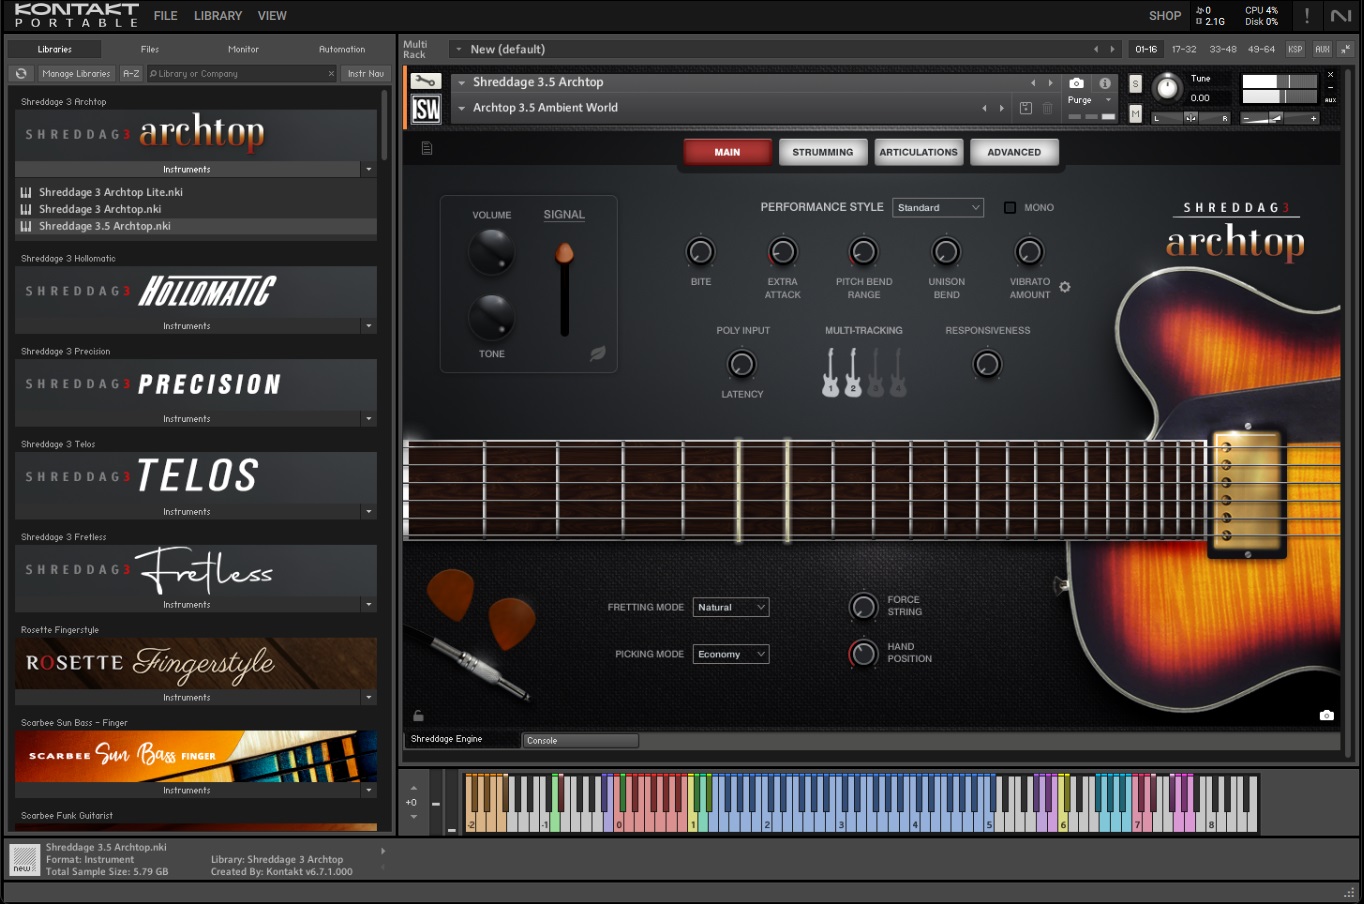Click the Instr Nav button

tap(365, 74)
